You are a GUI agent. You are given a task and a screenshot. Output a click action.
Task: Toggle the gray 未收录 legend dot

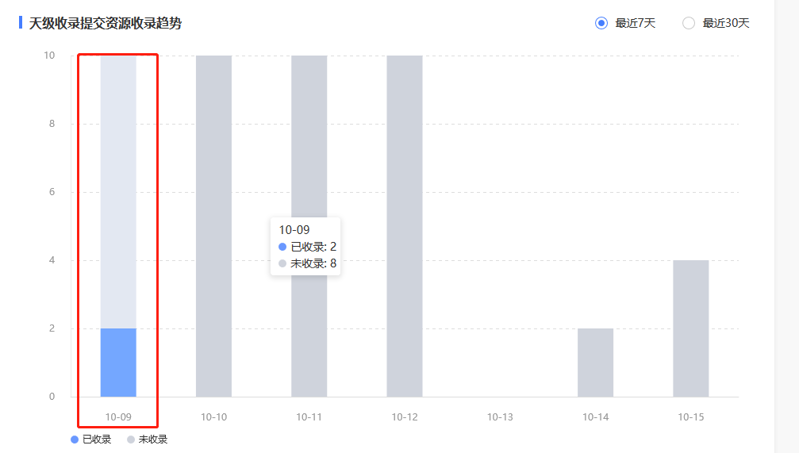point(130,439)
